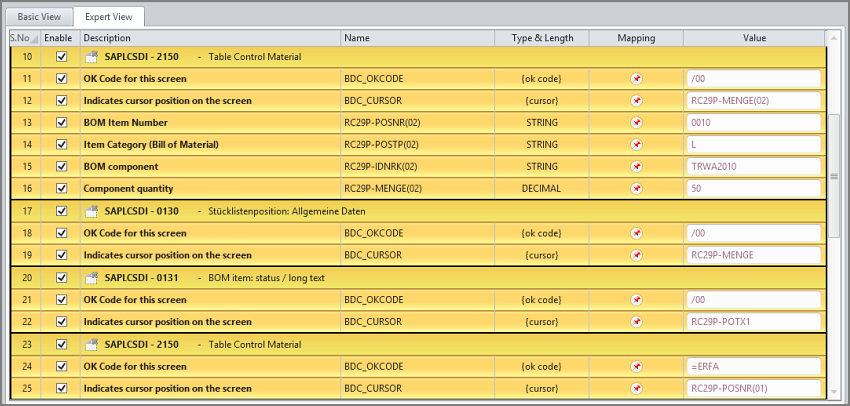
Task: Click the Value column header
Action: (754, 38)
